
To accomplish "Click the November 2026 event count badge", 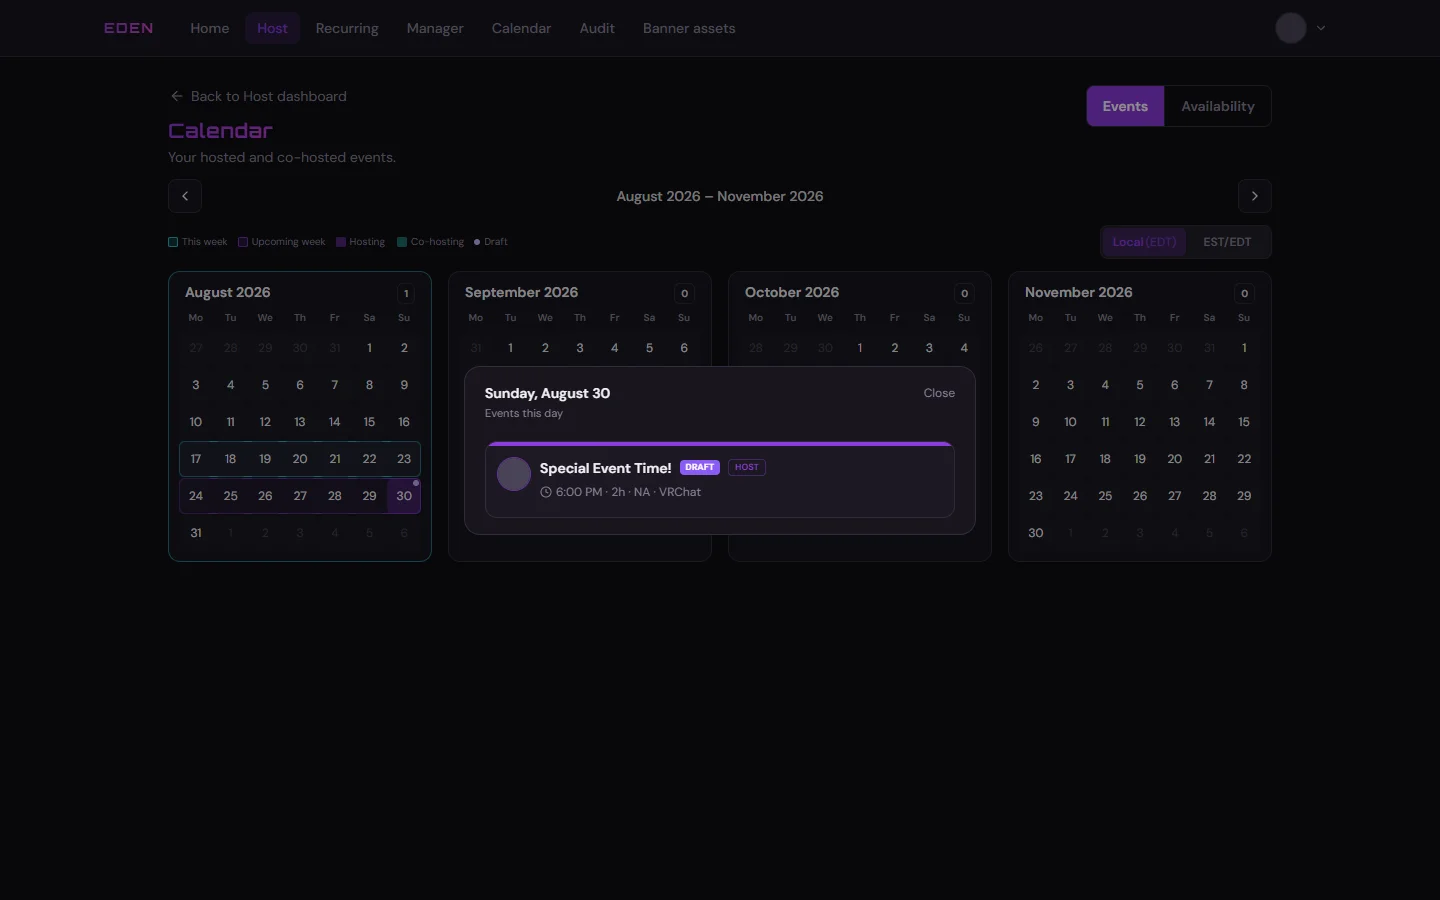I will pyautogui.click(x=1245, y=293).
